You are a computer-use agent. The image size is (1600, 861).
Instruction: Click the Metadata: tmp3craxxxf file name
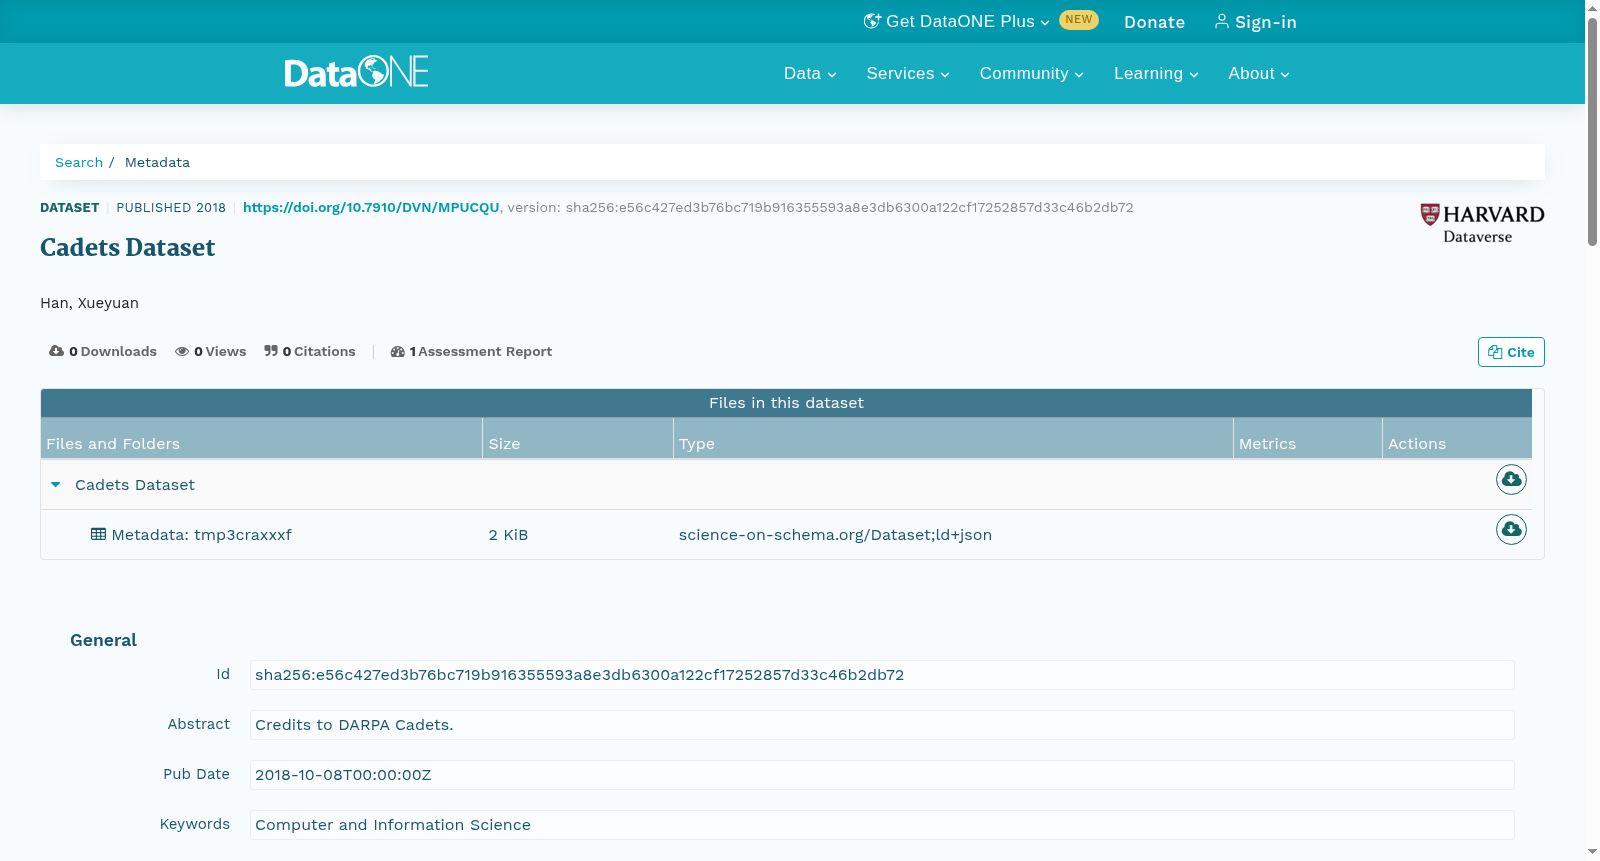201,535
